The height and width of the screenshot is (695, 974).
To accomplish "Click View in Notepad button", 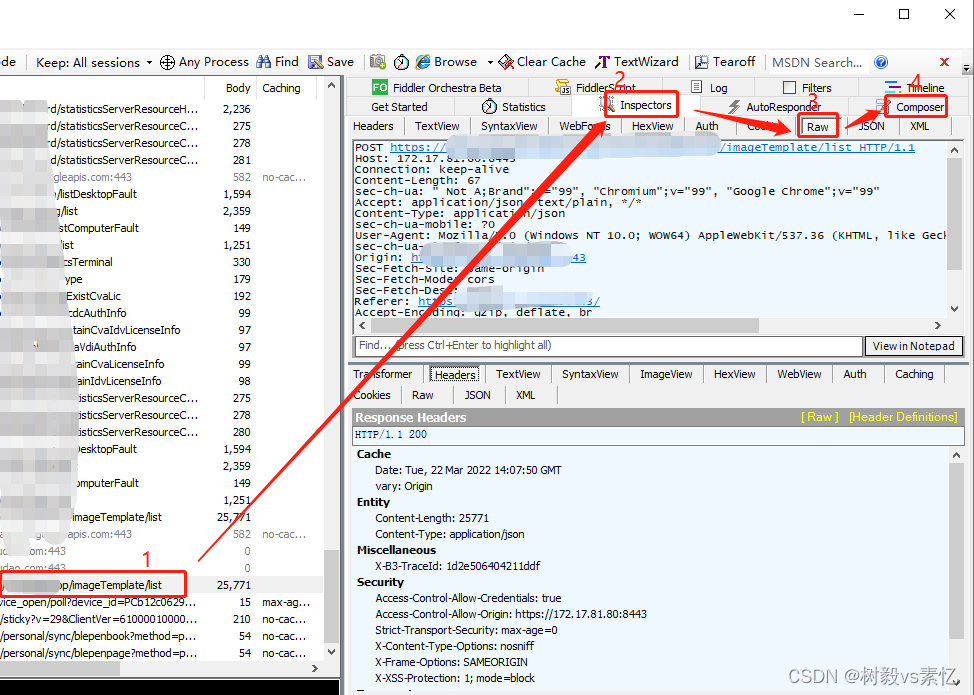I will pyautogui.click(x=913, y=346).
